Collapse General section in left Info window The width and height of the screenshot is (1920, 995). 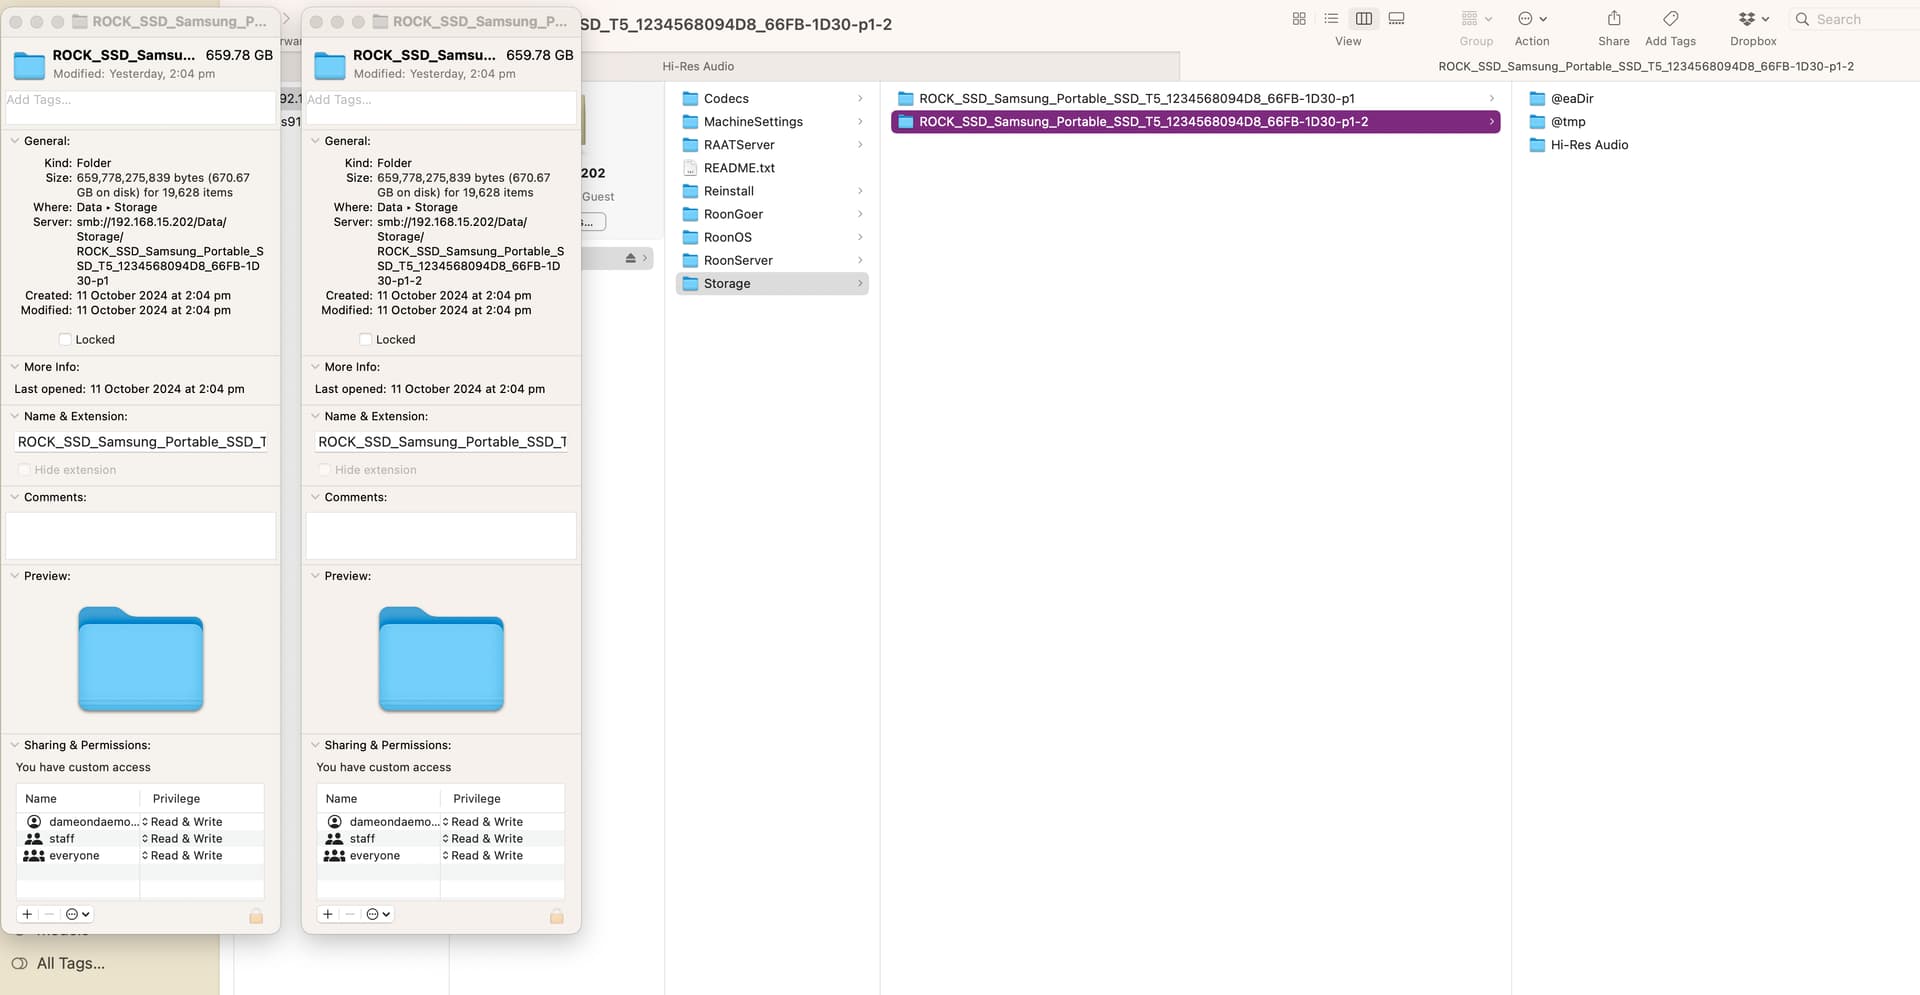[15, 141]
